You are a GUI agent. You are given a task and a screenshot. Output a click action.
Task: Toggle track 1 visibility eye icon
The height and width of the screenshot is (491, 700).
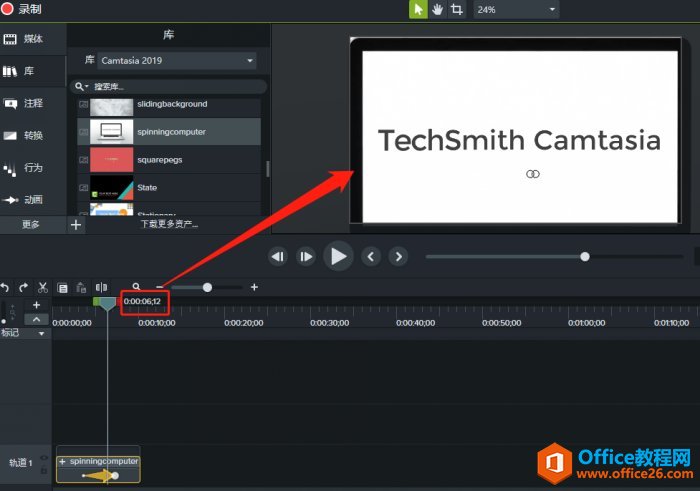click(x=44, y=458)
